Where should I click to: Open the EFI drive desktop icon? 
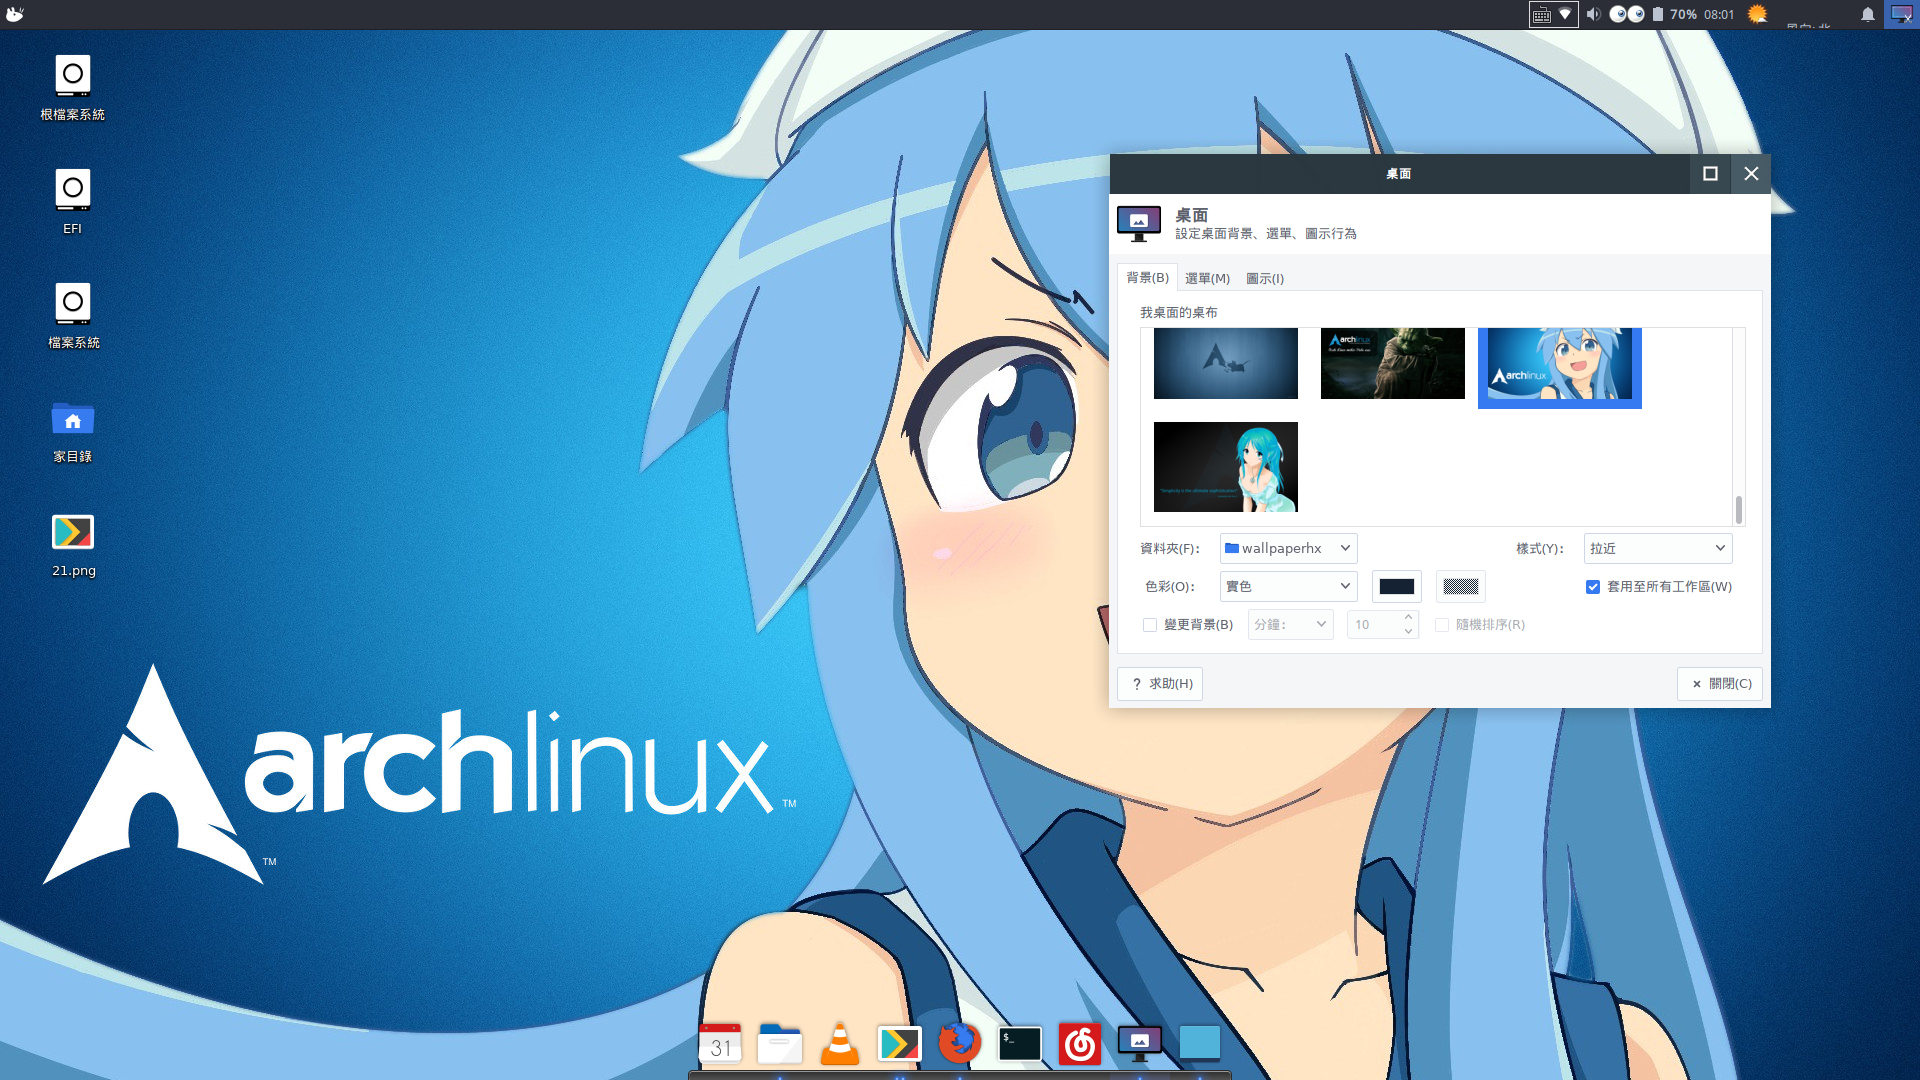tap(73, 190)
